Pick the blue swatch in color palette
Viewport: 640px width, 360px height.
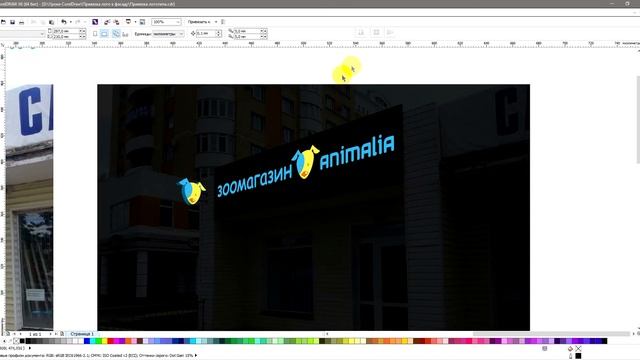tap(87, 341)
